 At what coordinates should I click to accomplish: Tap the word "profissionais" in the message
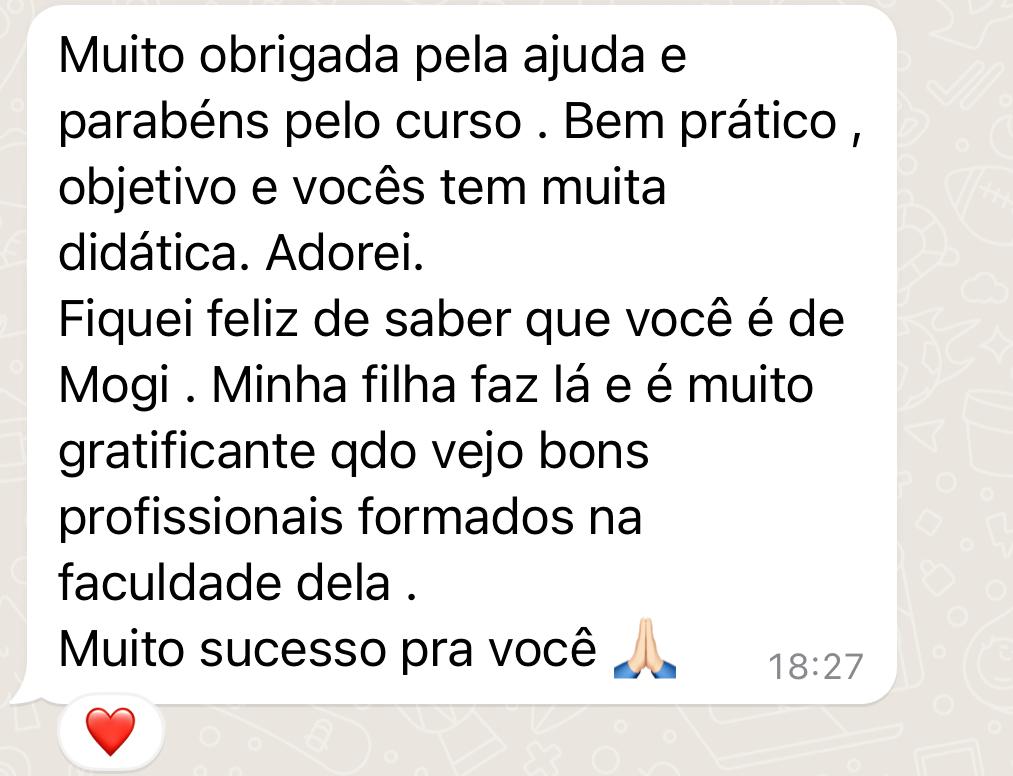click(201, 518)
